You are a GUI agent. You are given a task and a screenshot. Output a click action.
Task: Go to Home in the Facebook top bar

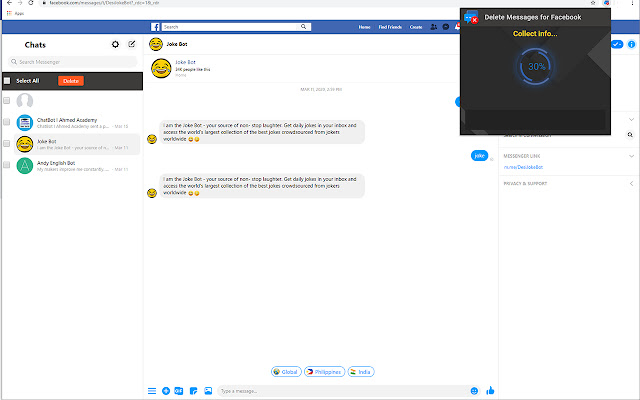[x=364, y=27]
